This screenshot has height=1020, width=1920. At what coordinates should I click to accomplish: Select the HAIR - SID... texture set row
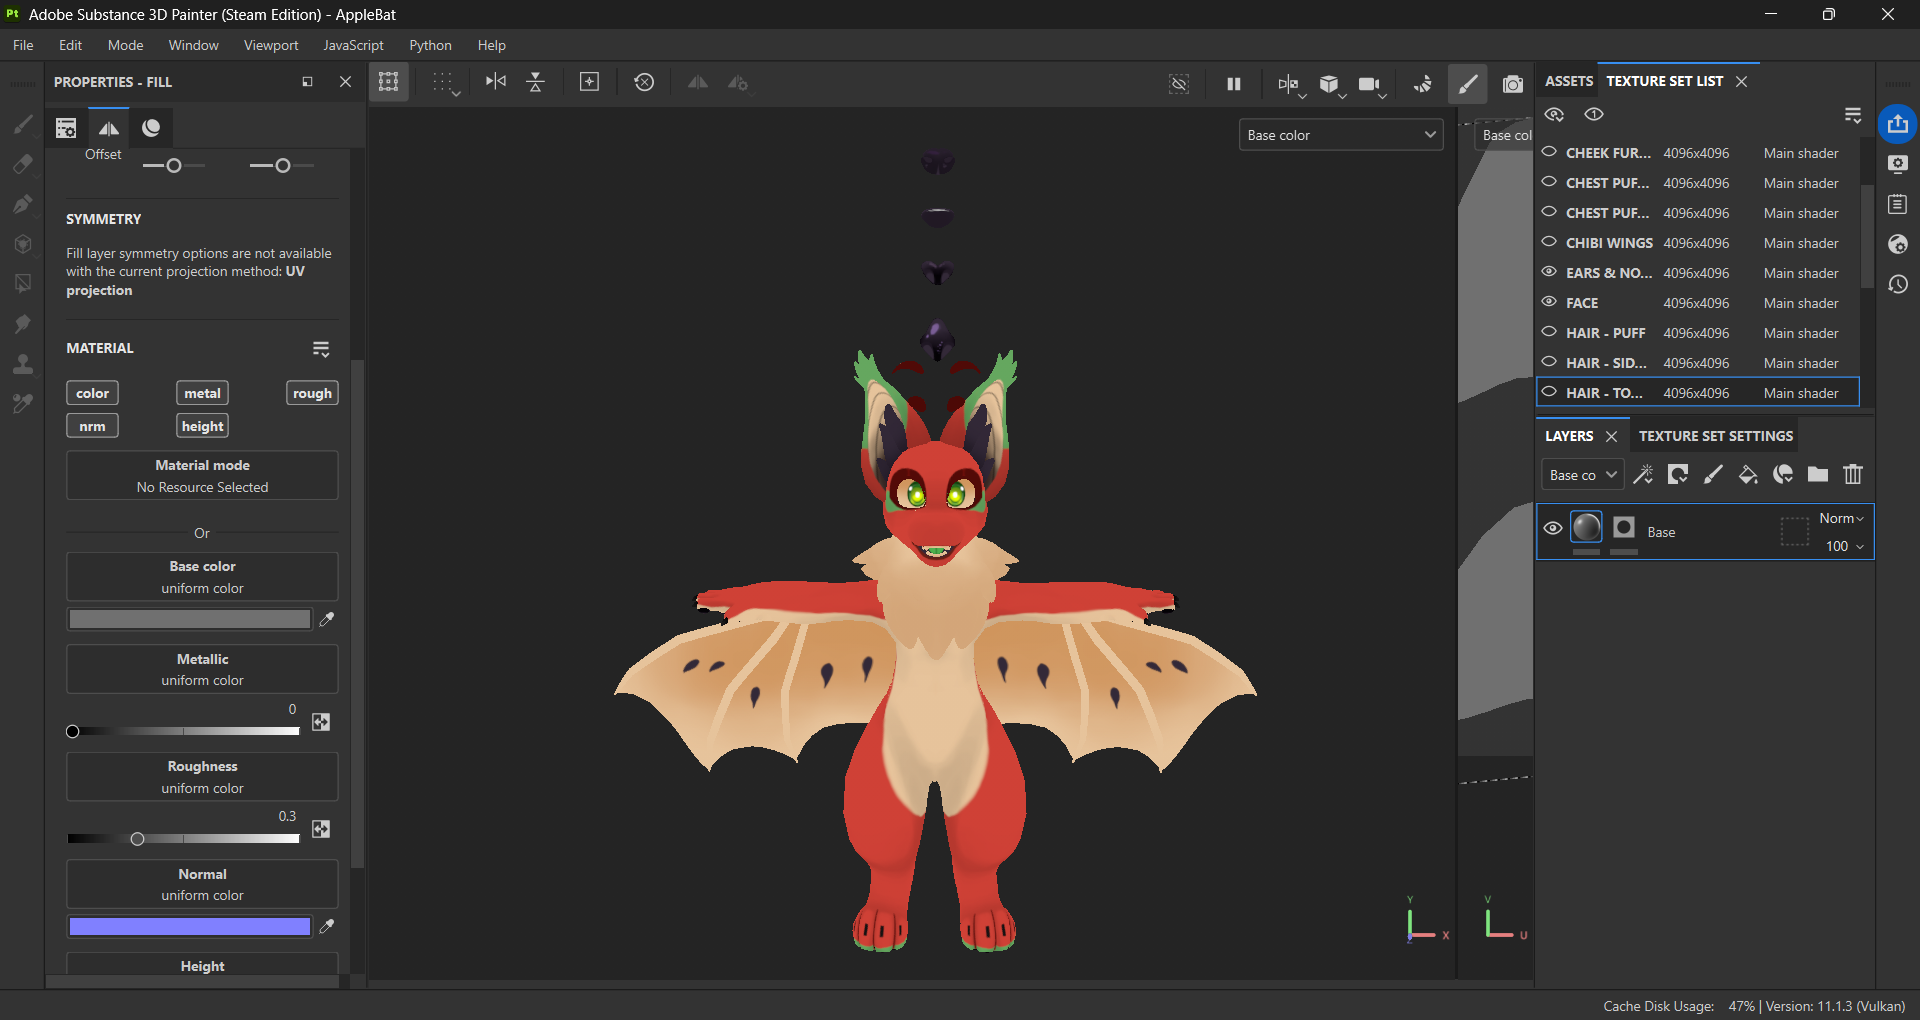tap(1698, 362)
